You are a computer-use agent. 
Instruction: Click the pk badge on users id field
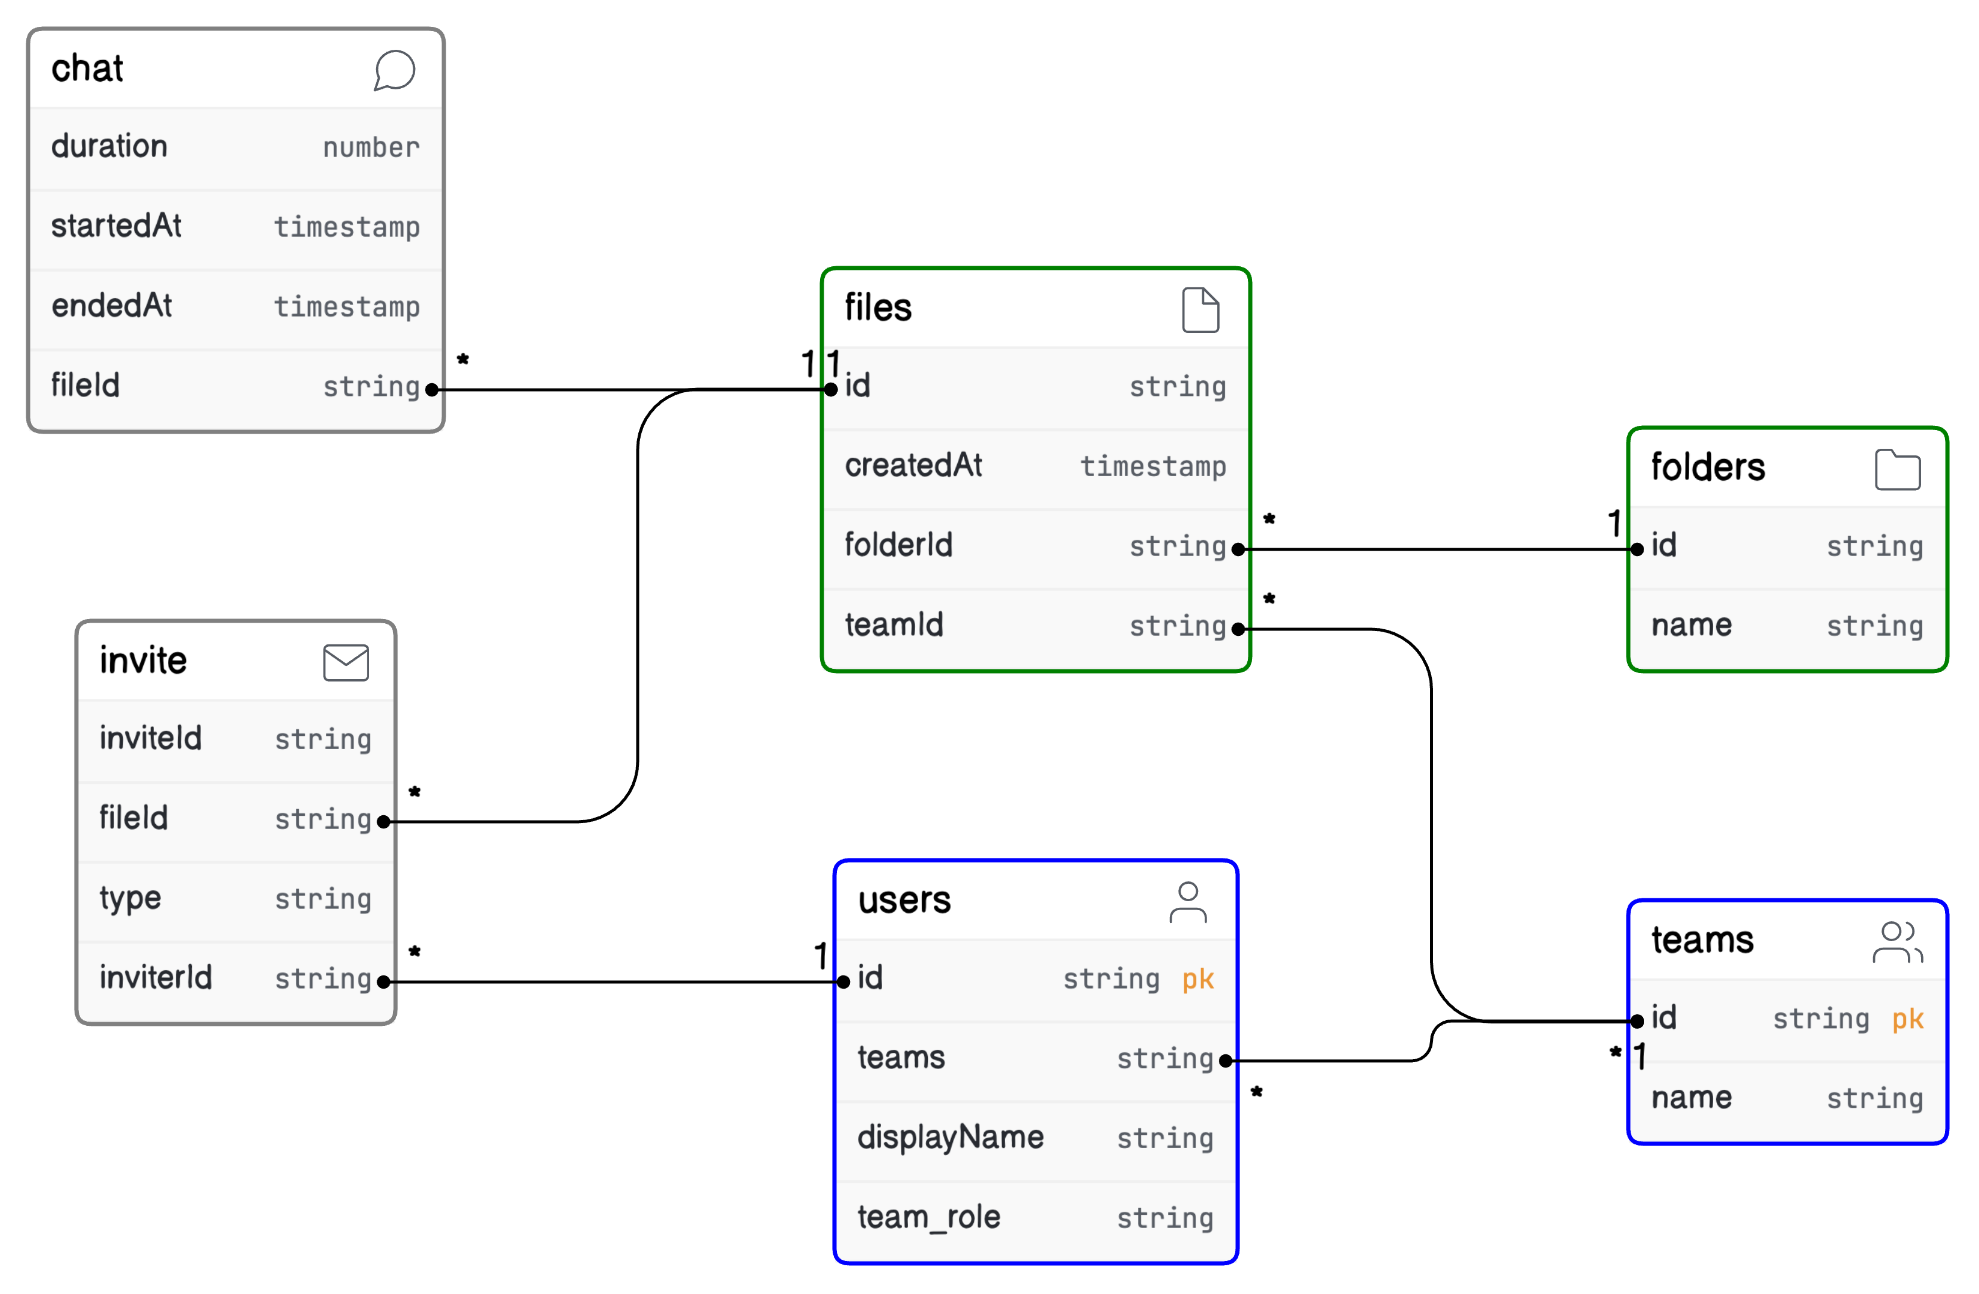click(x=1196, y=980)
